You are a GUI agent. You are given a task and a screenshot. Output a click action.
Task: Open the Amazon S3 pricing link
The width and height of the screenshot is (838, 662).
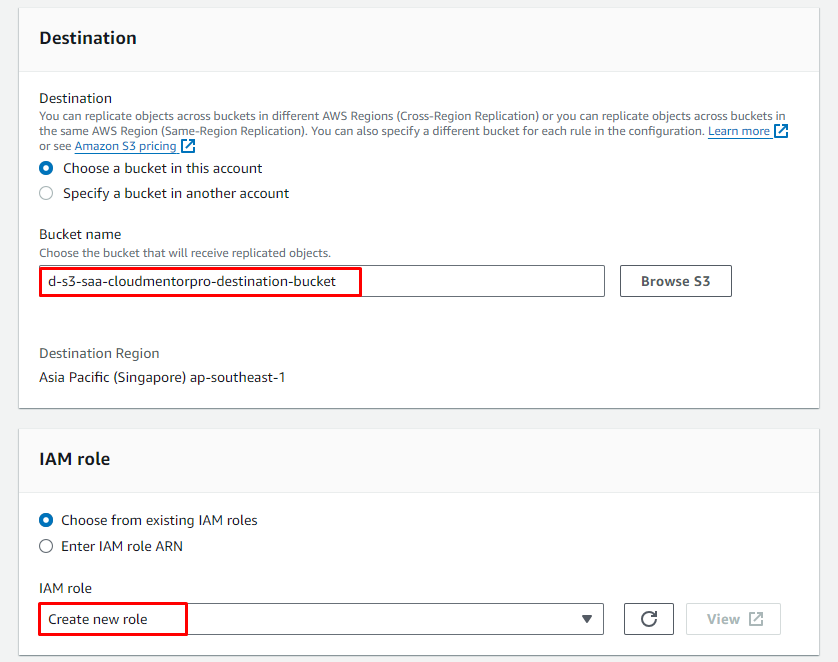click(125, 146)
